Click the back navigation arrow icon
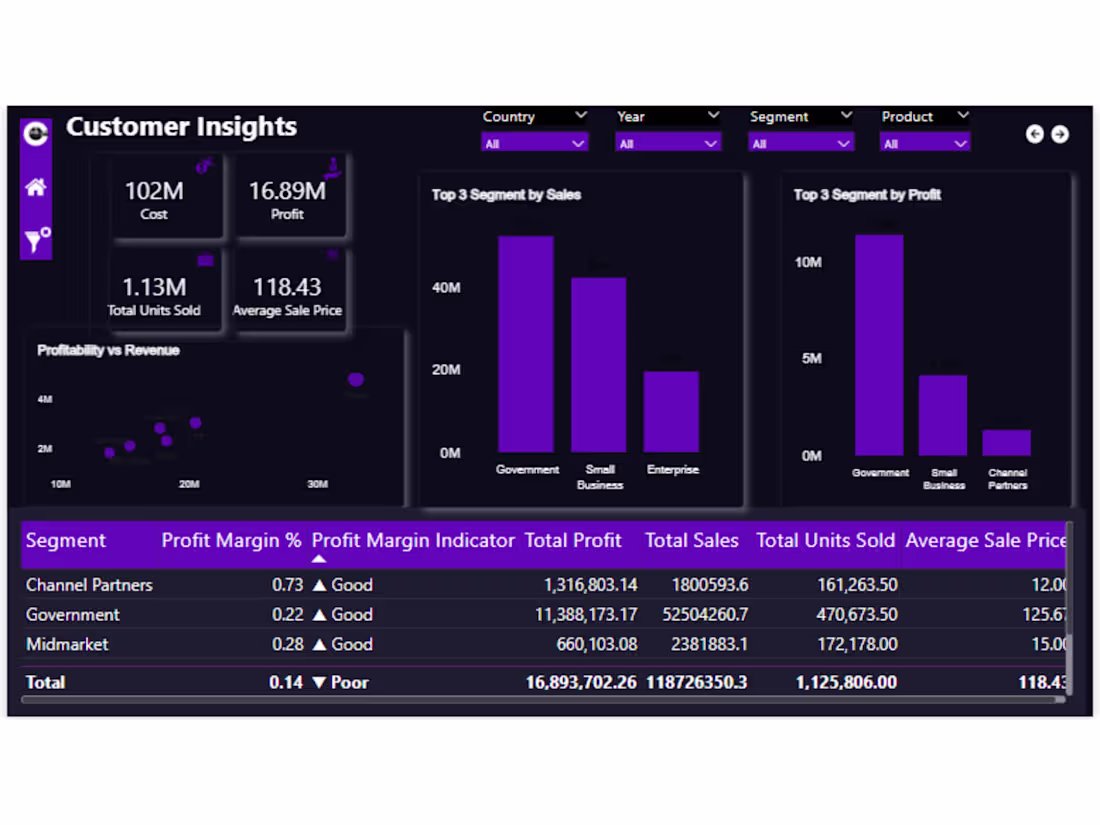Image resolution: width=1100 pixels, height=825 pixels. click(x=1035, y=133)
